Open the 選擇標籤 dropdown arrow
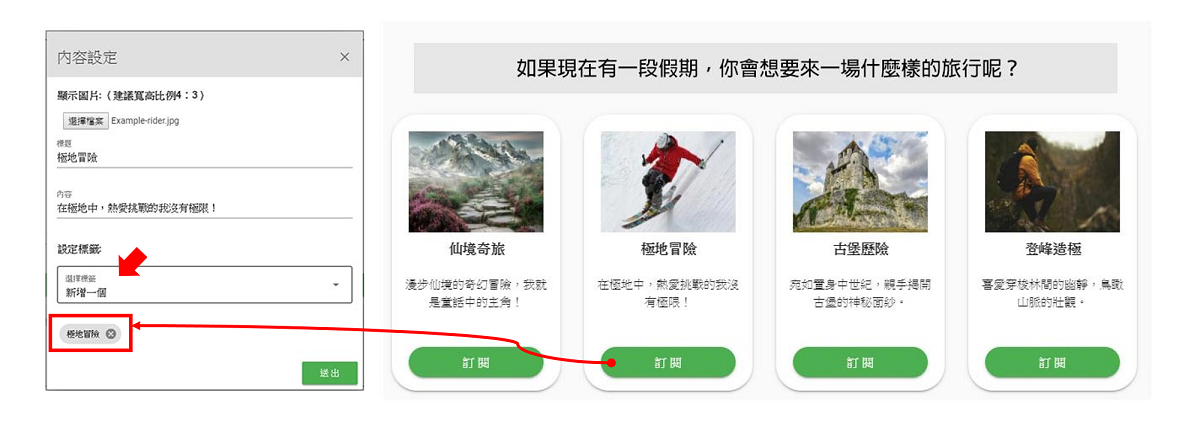Image resolution: width=1200 pixels, height=421 pixels. pyautogui.click(x=334, y=285)
